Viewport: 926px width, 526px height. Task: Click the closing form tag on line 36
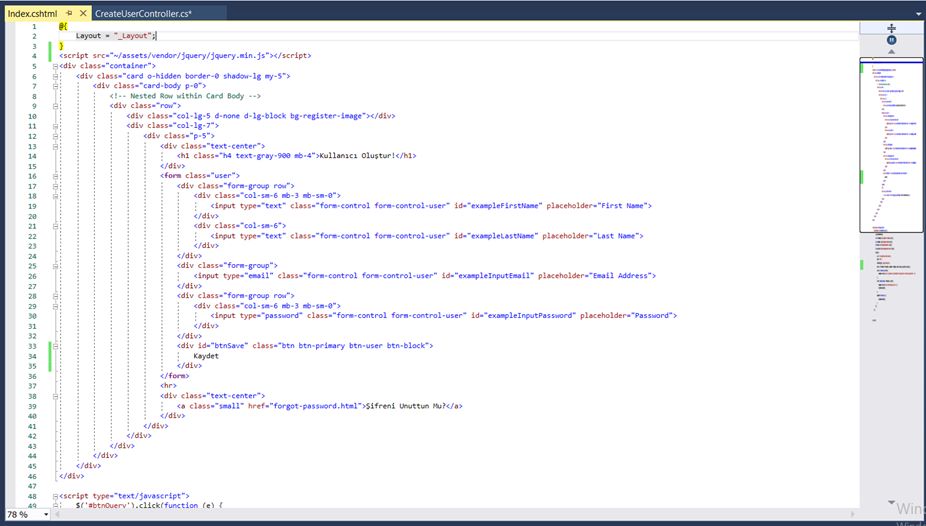tap(175, 376)
